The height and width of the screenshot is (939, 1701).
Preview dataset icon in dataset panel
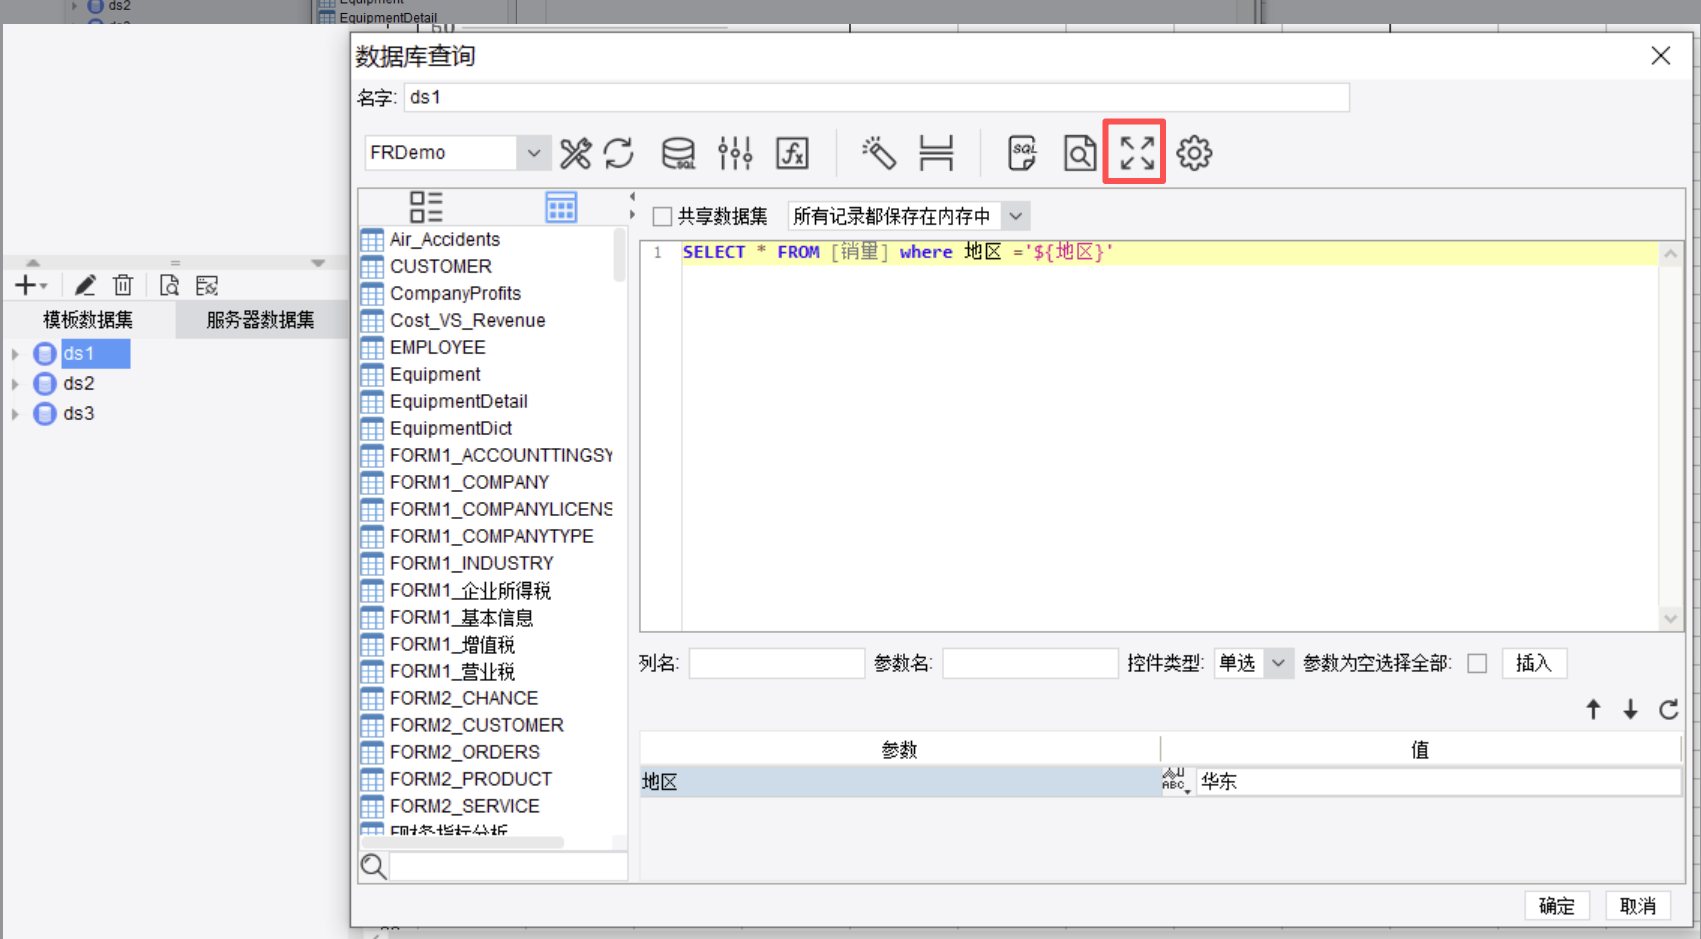(x=169, y=286)
